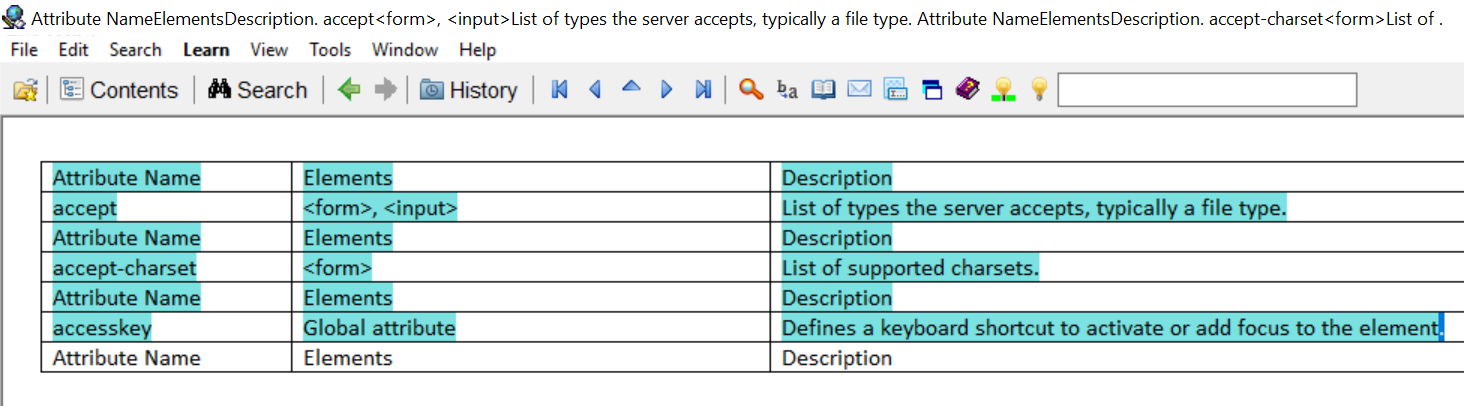Click the magnifying glass find icon
This screenshot has height=406, width=1464.
click(x=751, y=90)
